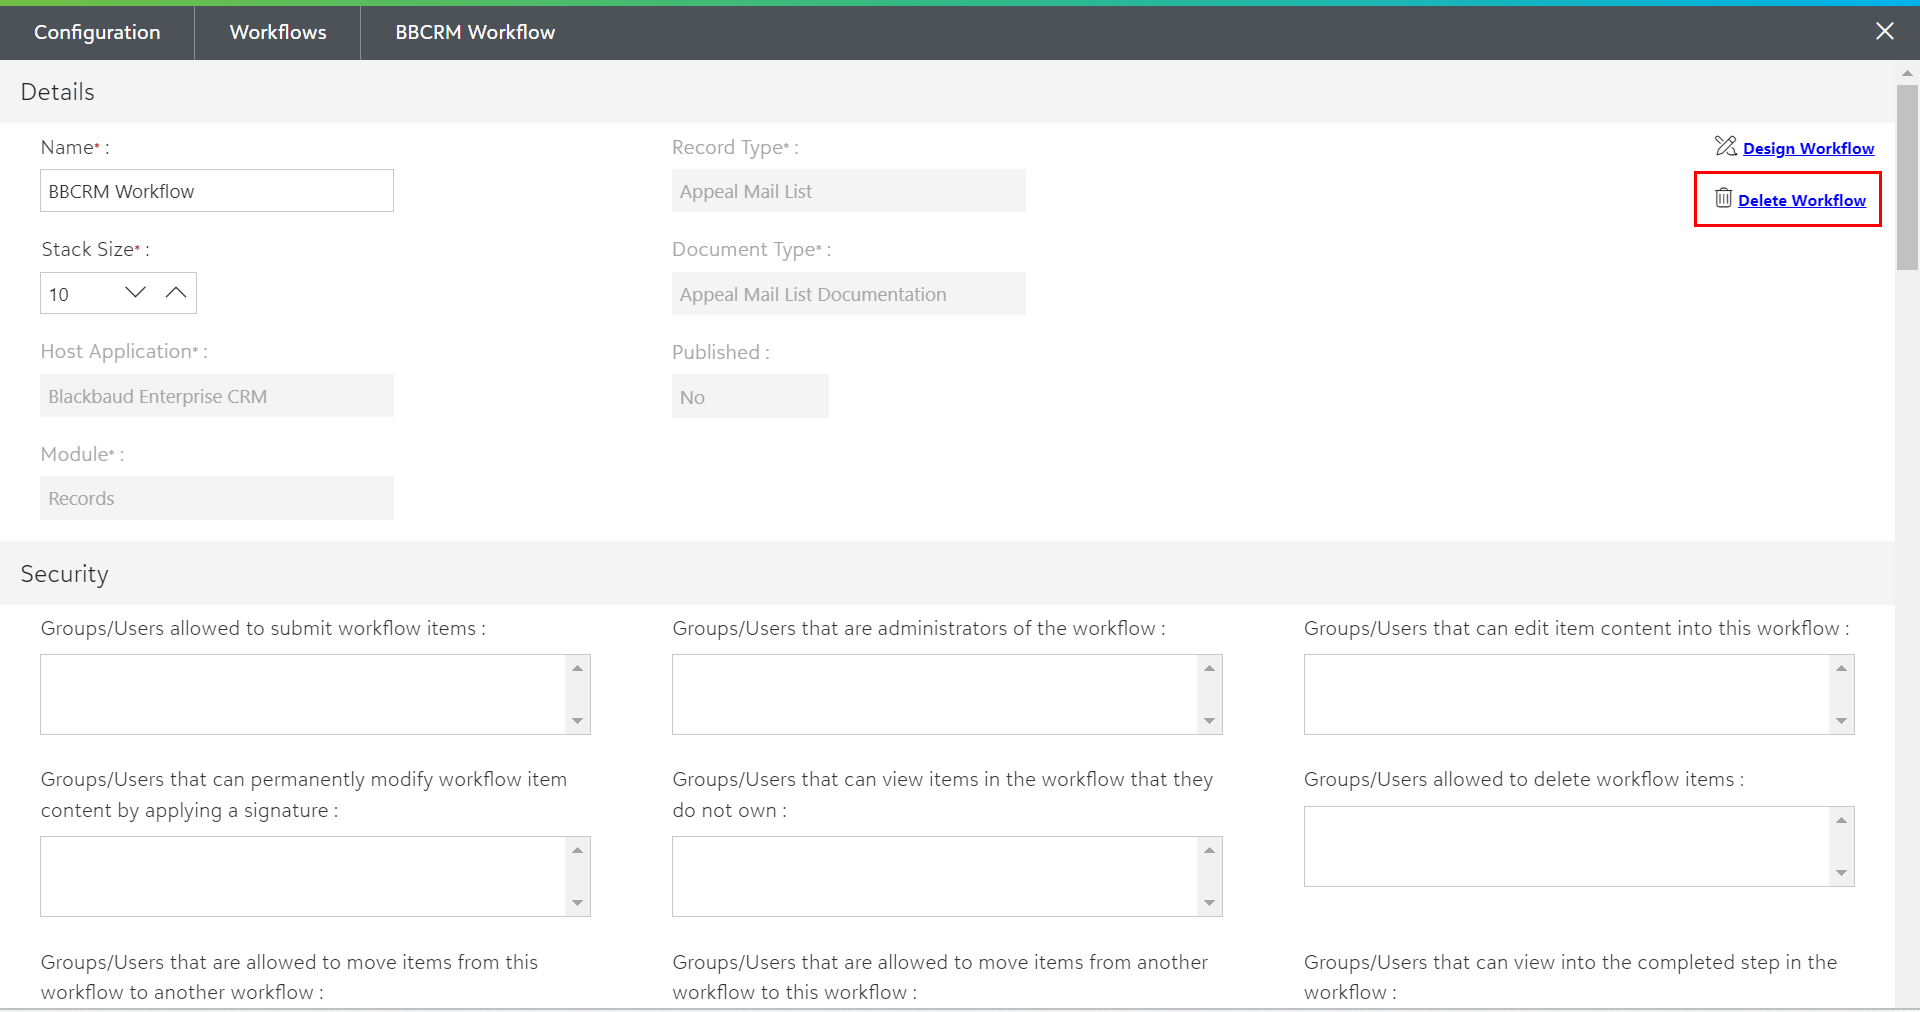Click the delete workflow items users box
This screenshot has height=1012, width=1920.
pyautogui.click(x=1566, y=846)
